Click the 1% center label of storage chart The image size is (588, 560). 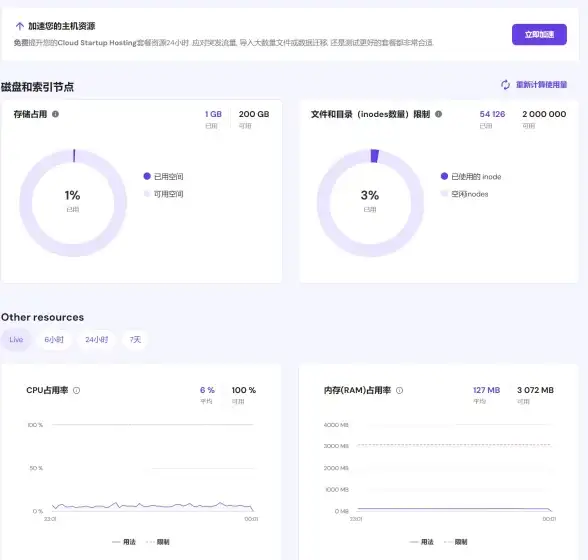coord(72,195)
